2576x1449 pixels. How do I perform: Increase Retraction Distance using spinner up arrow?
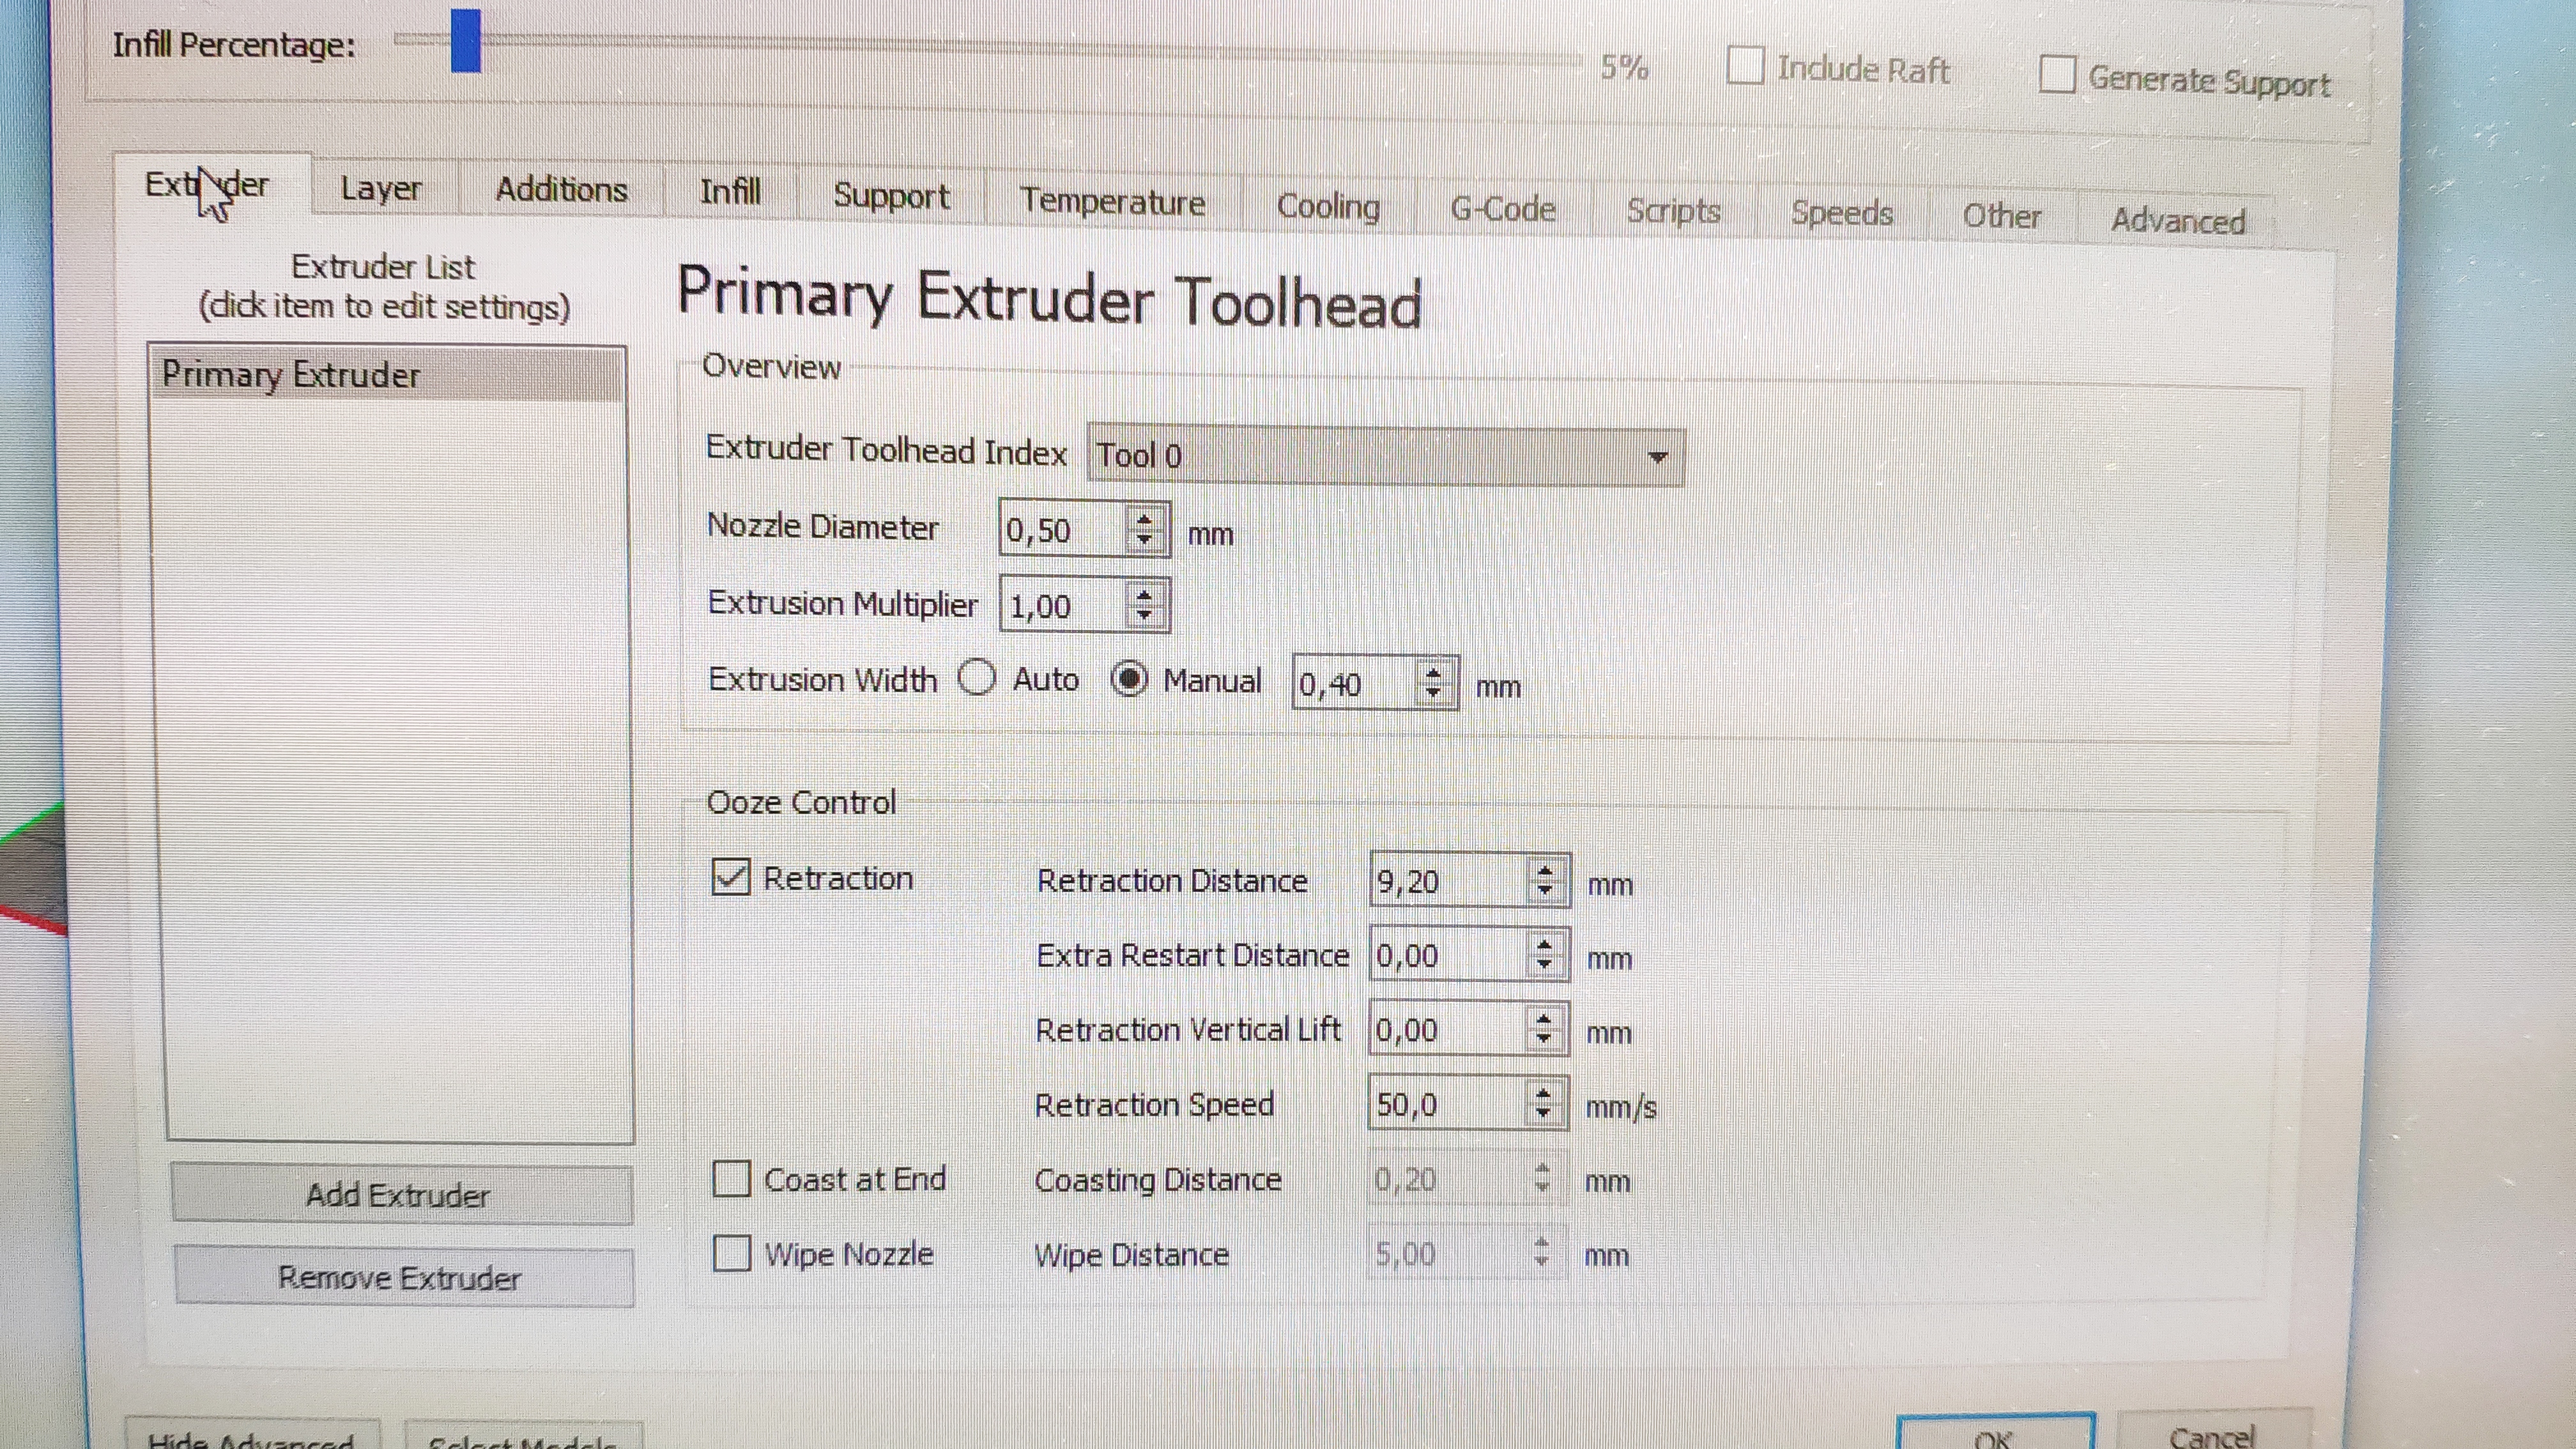pyautogui.click(x=1546, y=870)
